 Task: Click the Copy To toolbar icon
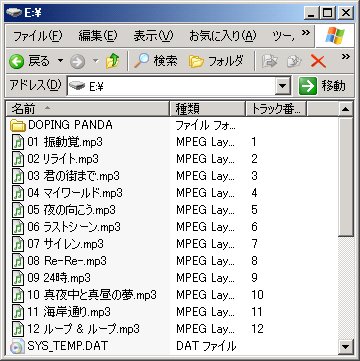point(294,61)
